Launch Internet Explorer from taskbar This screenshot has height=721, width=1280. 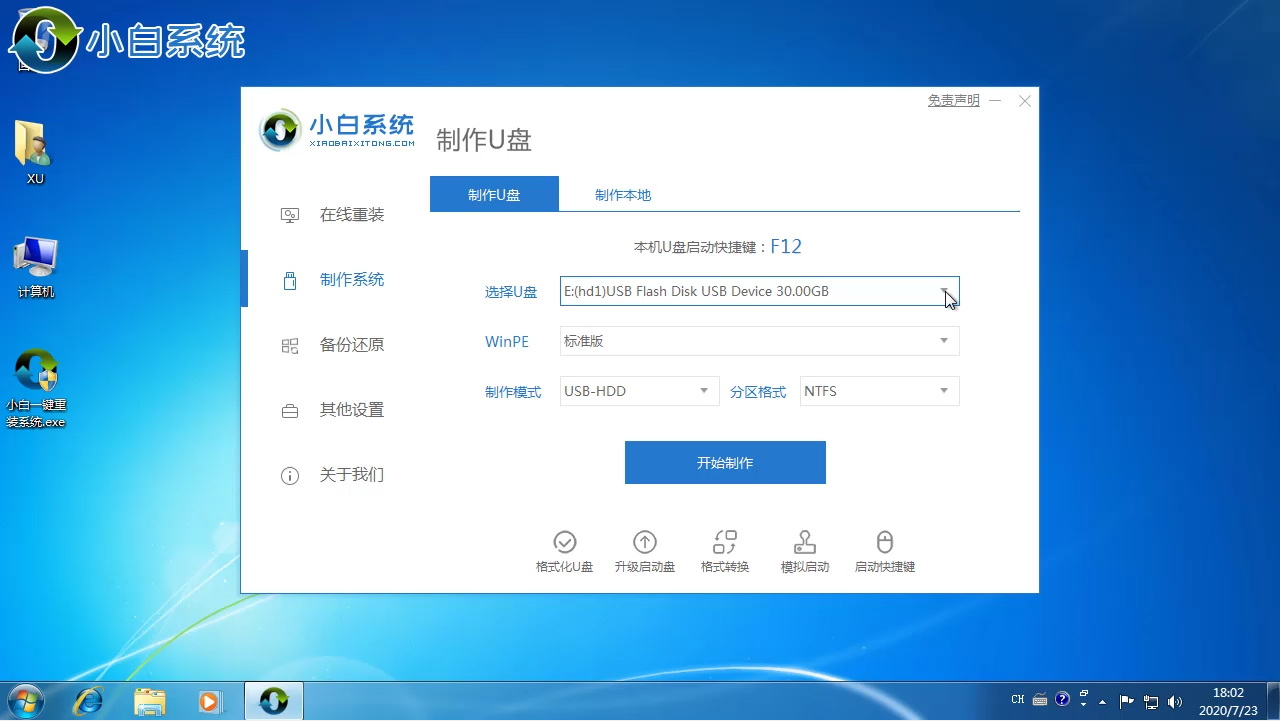[88, 701]
